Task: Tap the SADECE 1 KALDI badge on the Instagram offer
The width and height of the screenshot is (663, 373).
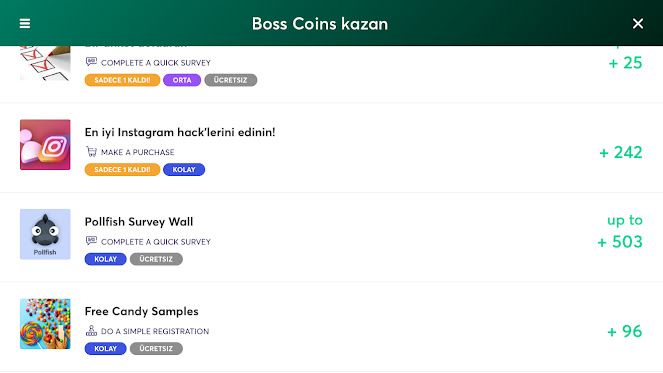Action: tap(122, 170)
